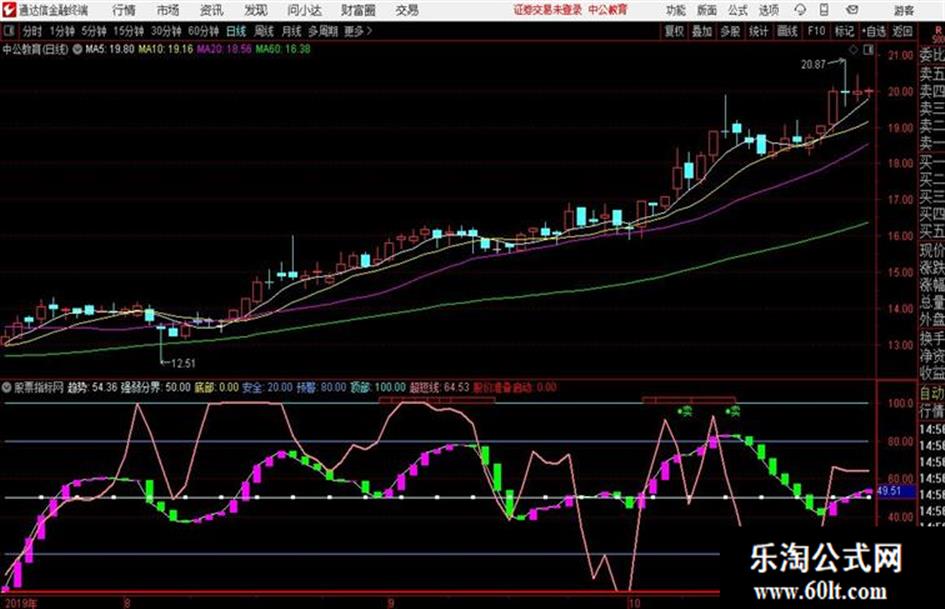945x609 pixels.
Task: Switch to the 月线 monthly tab
Action: click(292, 31)
